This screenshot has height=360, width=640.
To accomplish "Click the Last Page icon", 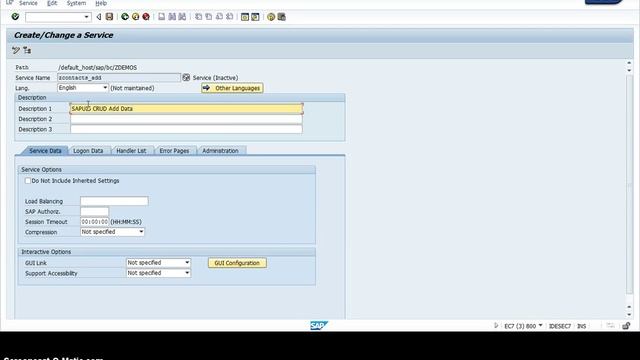I will pos(229,17).
